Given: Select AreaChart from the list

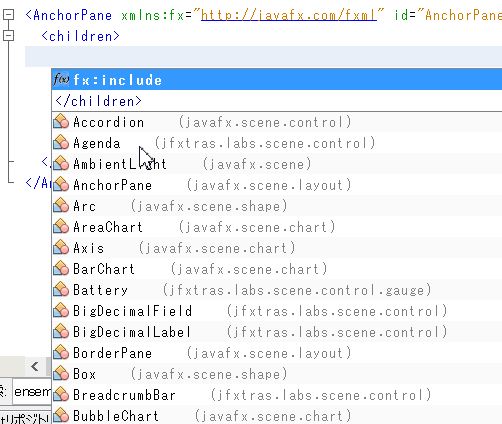Looking at the screenshot, I should point(277,227).
